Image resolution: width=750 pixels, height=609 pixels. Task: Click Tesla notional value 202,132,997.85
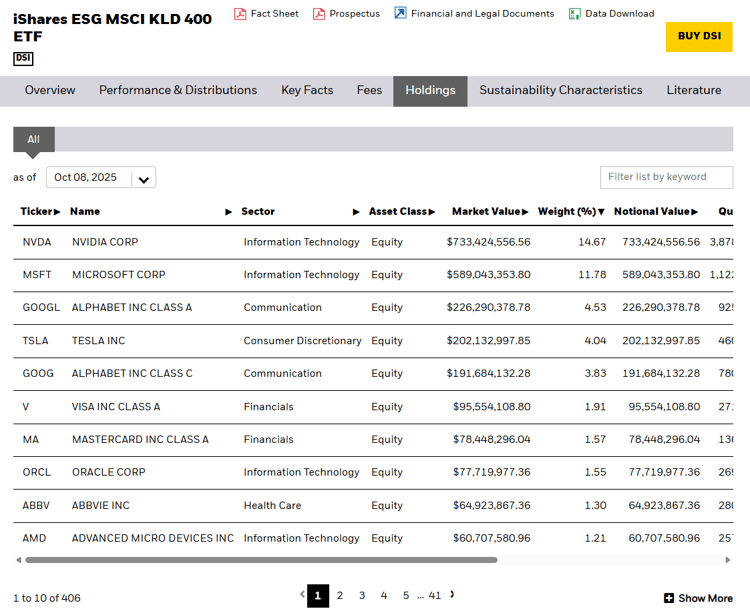(661, 341)
